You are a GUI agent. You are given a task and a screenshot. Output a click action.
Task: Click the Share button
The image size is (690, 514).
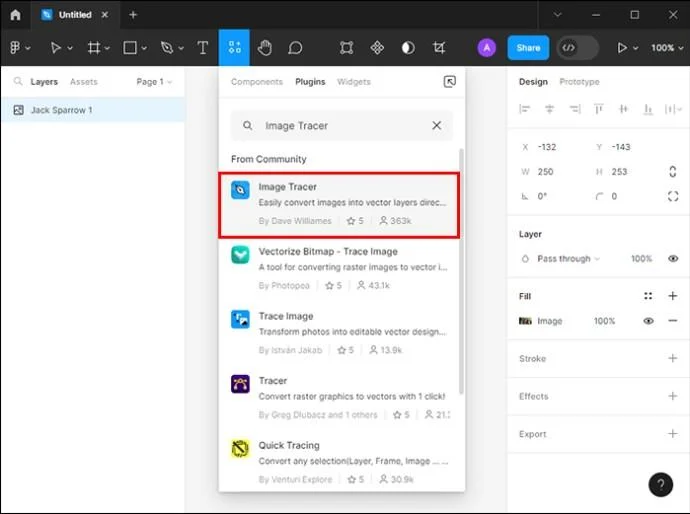(x=528, y=48)
